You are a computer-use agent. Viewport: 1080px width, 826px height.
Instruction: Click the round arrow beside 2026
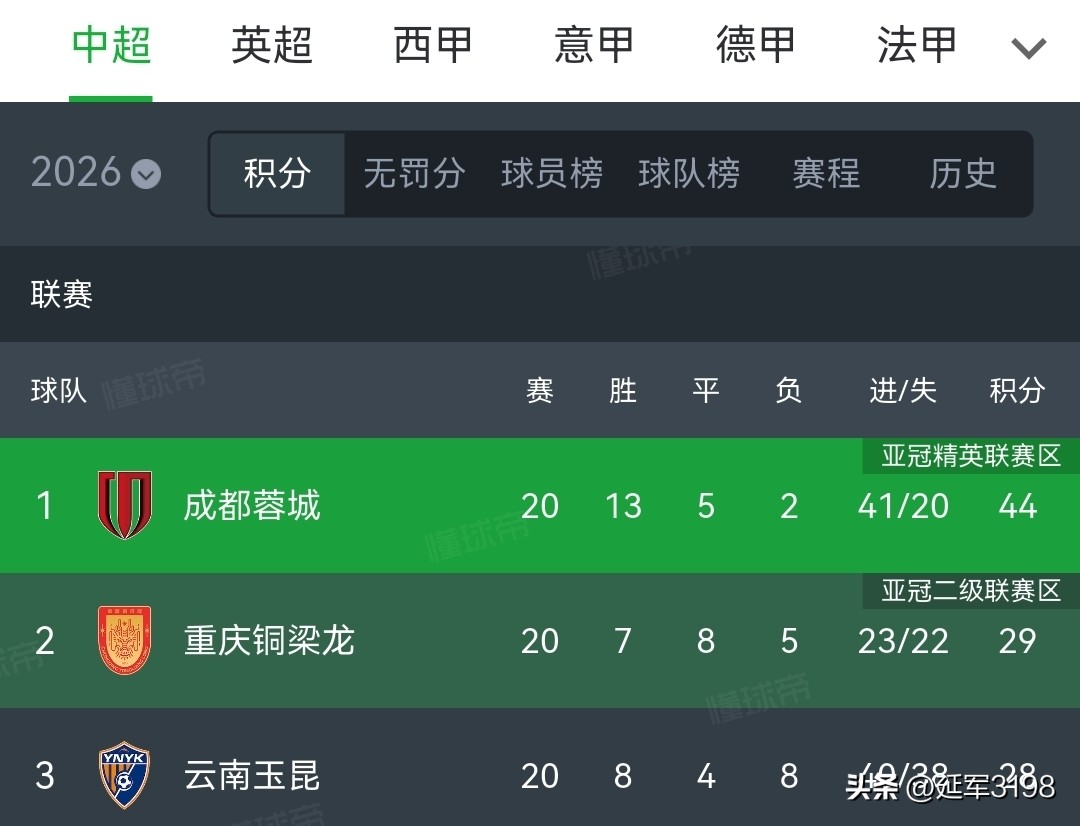coord(146,174)
